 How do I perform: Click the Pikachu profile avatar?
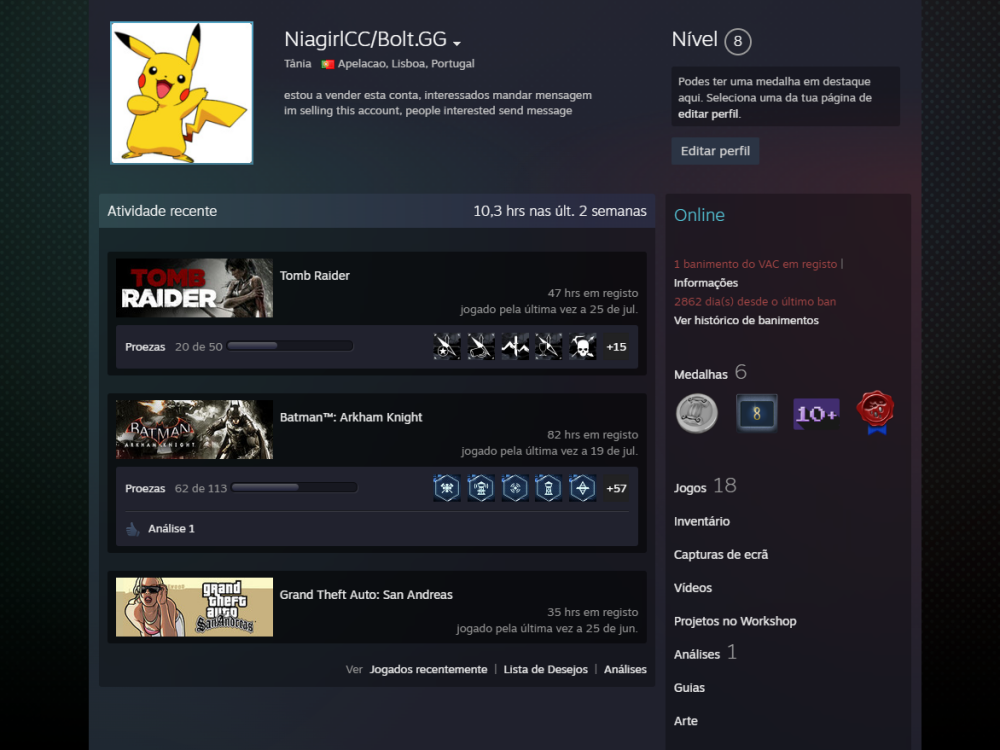pos(181,93)
